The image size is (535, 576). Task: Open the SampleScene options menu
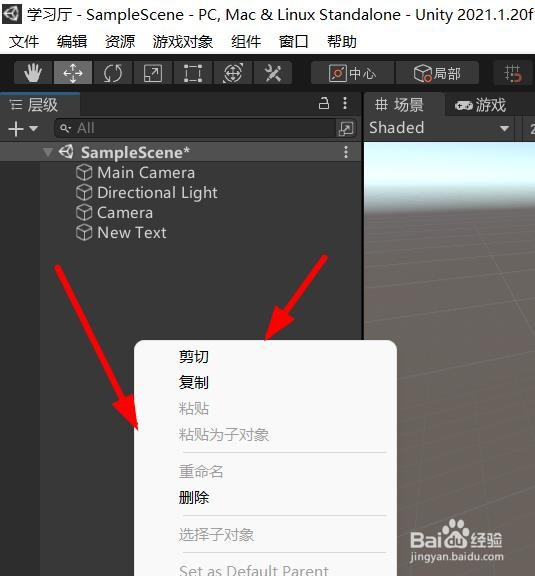coord(346,152)
